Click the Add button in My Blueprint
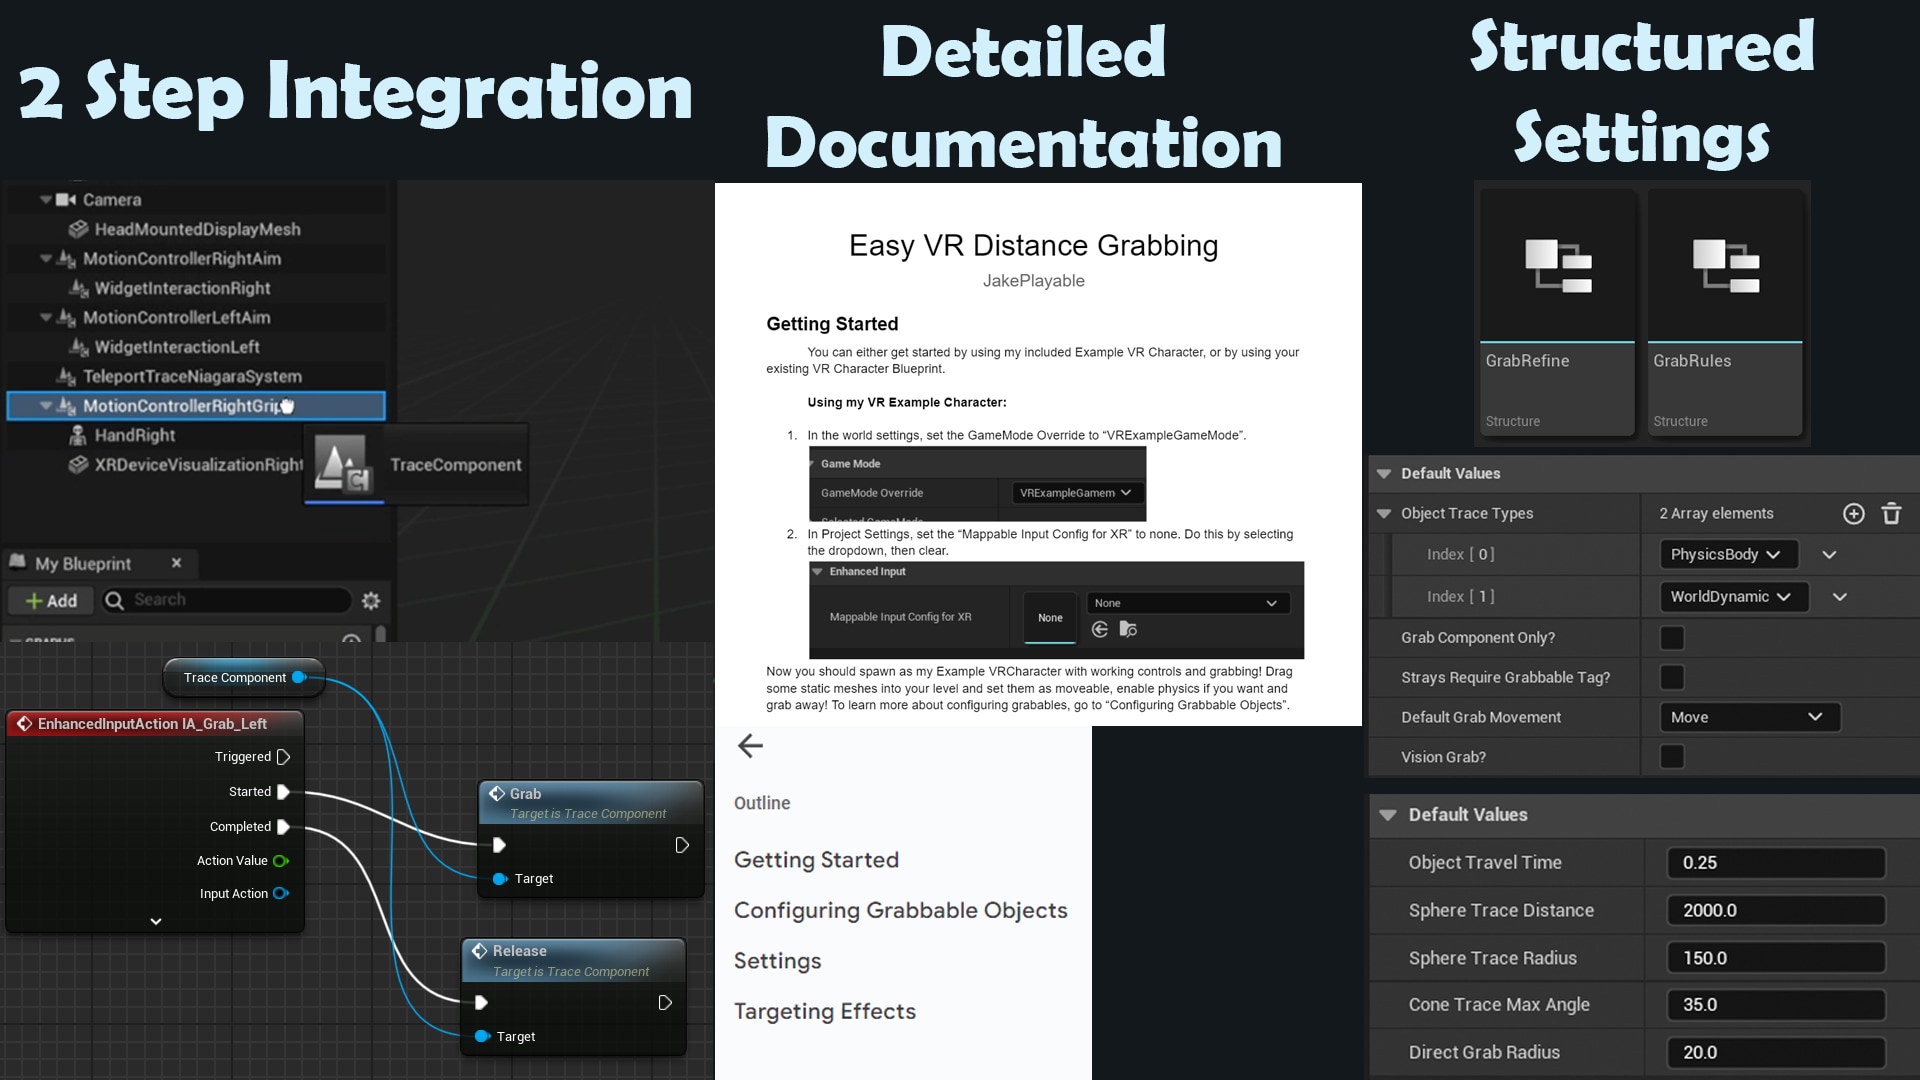Screen dimensions: 1920x1080 point(51,600)
